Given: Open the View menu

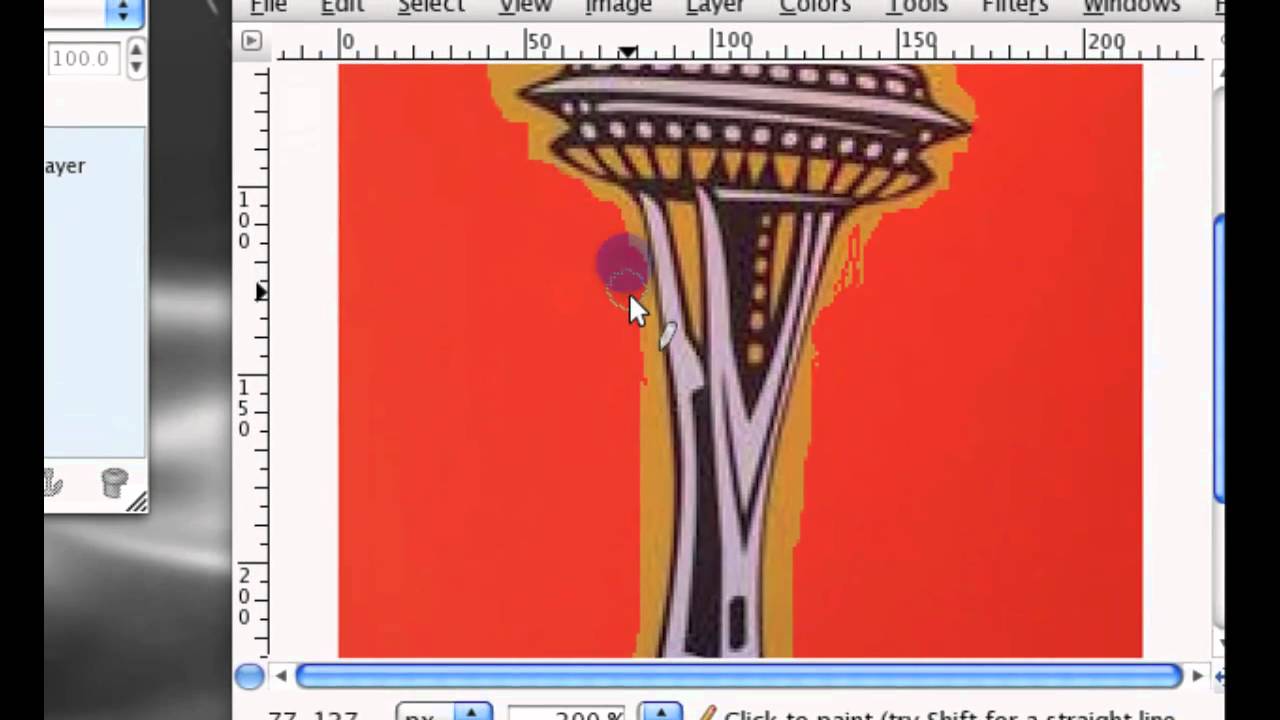Looking at the screenshot, I should pos(526,6).
